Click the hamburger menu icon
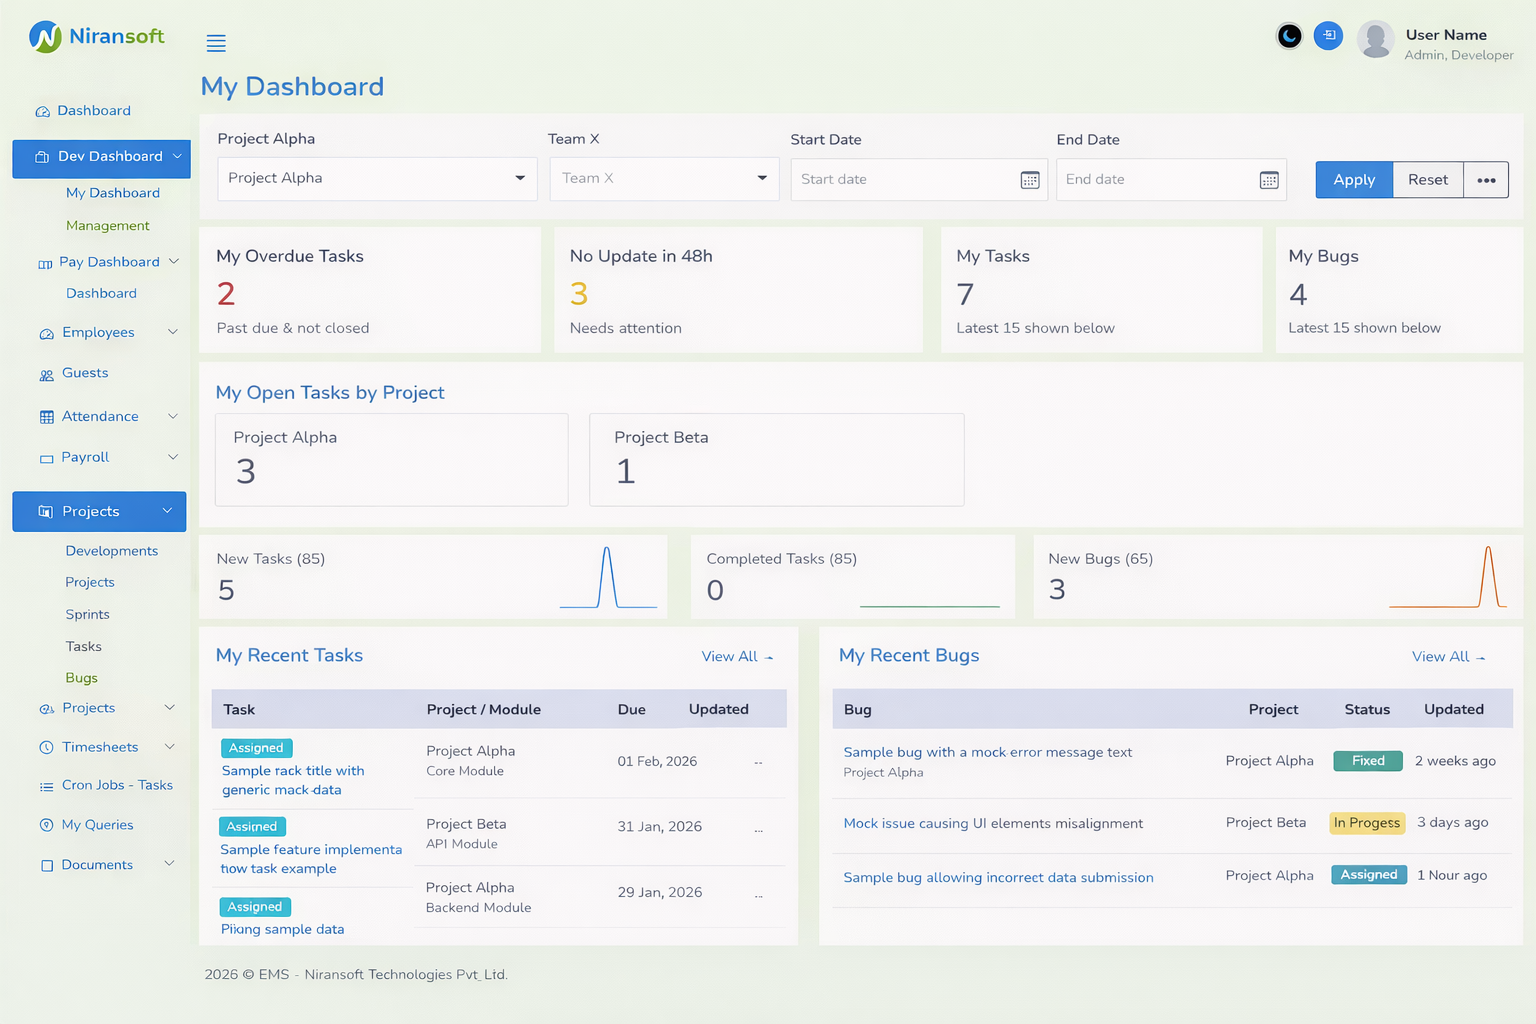The width and height of the screenshot is (1536, 1024). [216, 43]
